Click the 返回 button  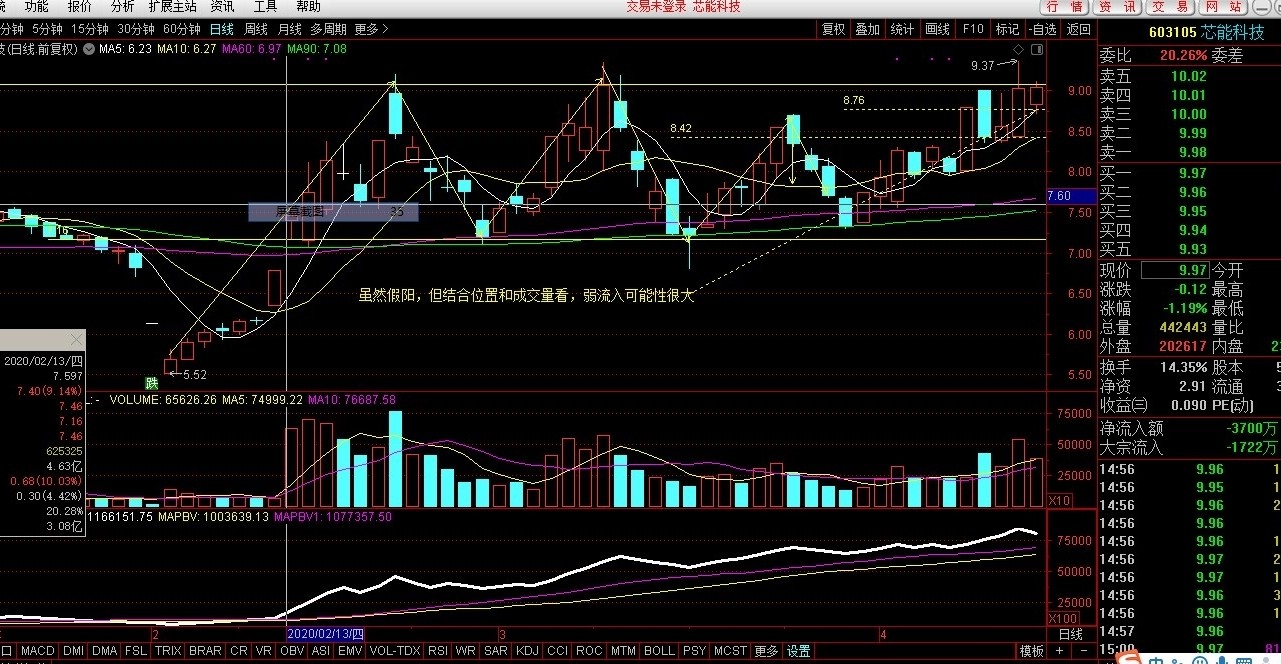(x=1078, y=29)
